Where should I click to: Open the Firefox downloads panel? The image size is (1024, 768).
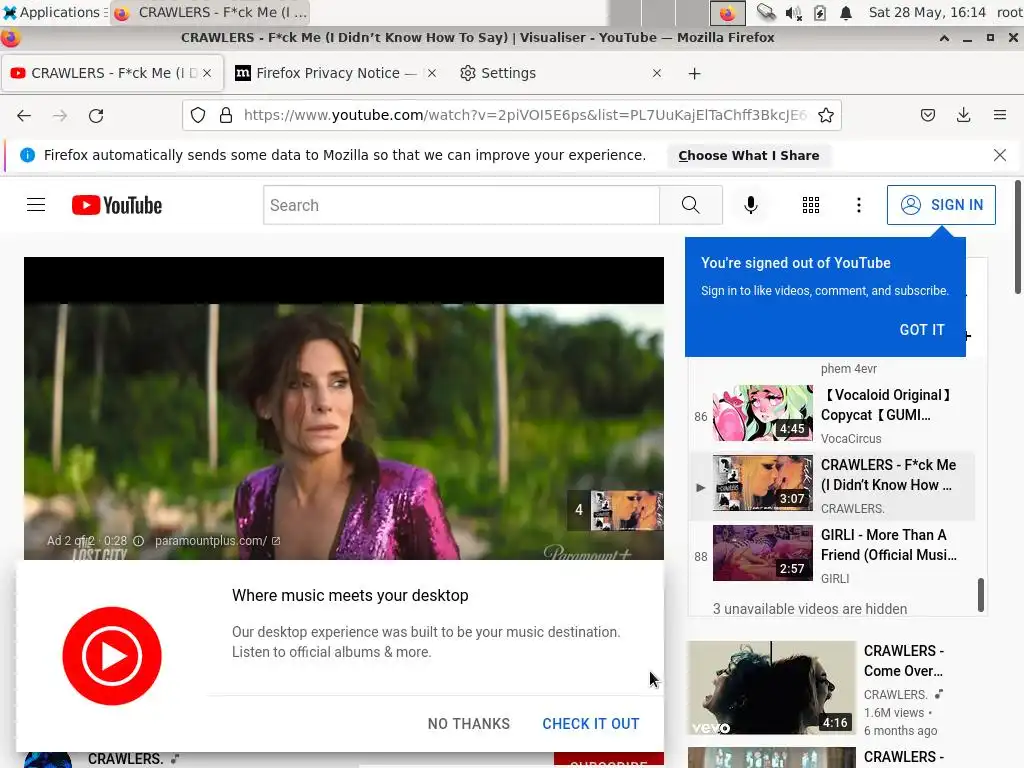[963, 116]
